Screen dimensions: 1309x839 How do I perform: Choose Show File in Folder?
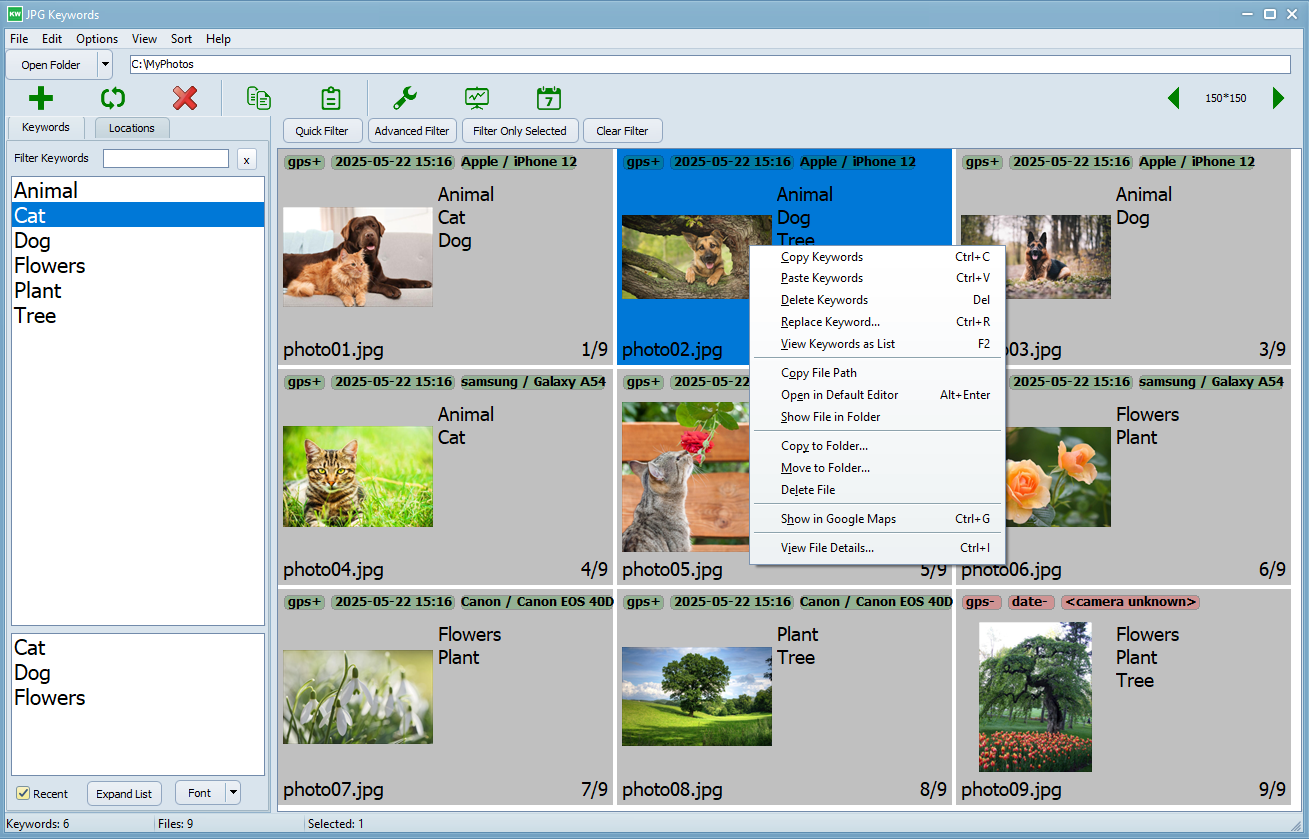(877, 417)
